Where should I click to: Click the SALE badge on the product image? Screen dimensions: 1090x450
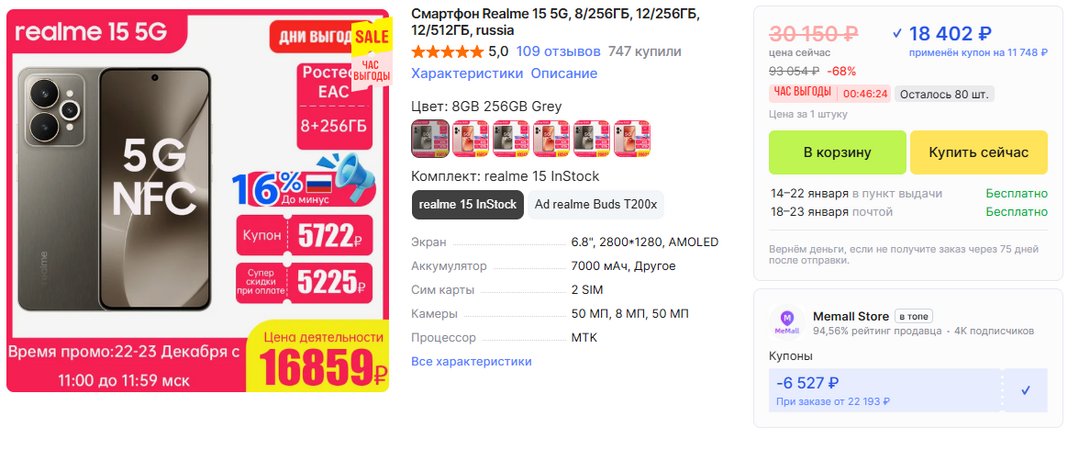(x=370, y=38)
